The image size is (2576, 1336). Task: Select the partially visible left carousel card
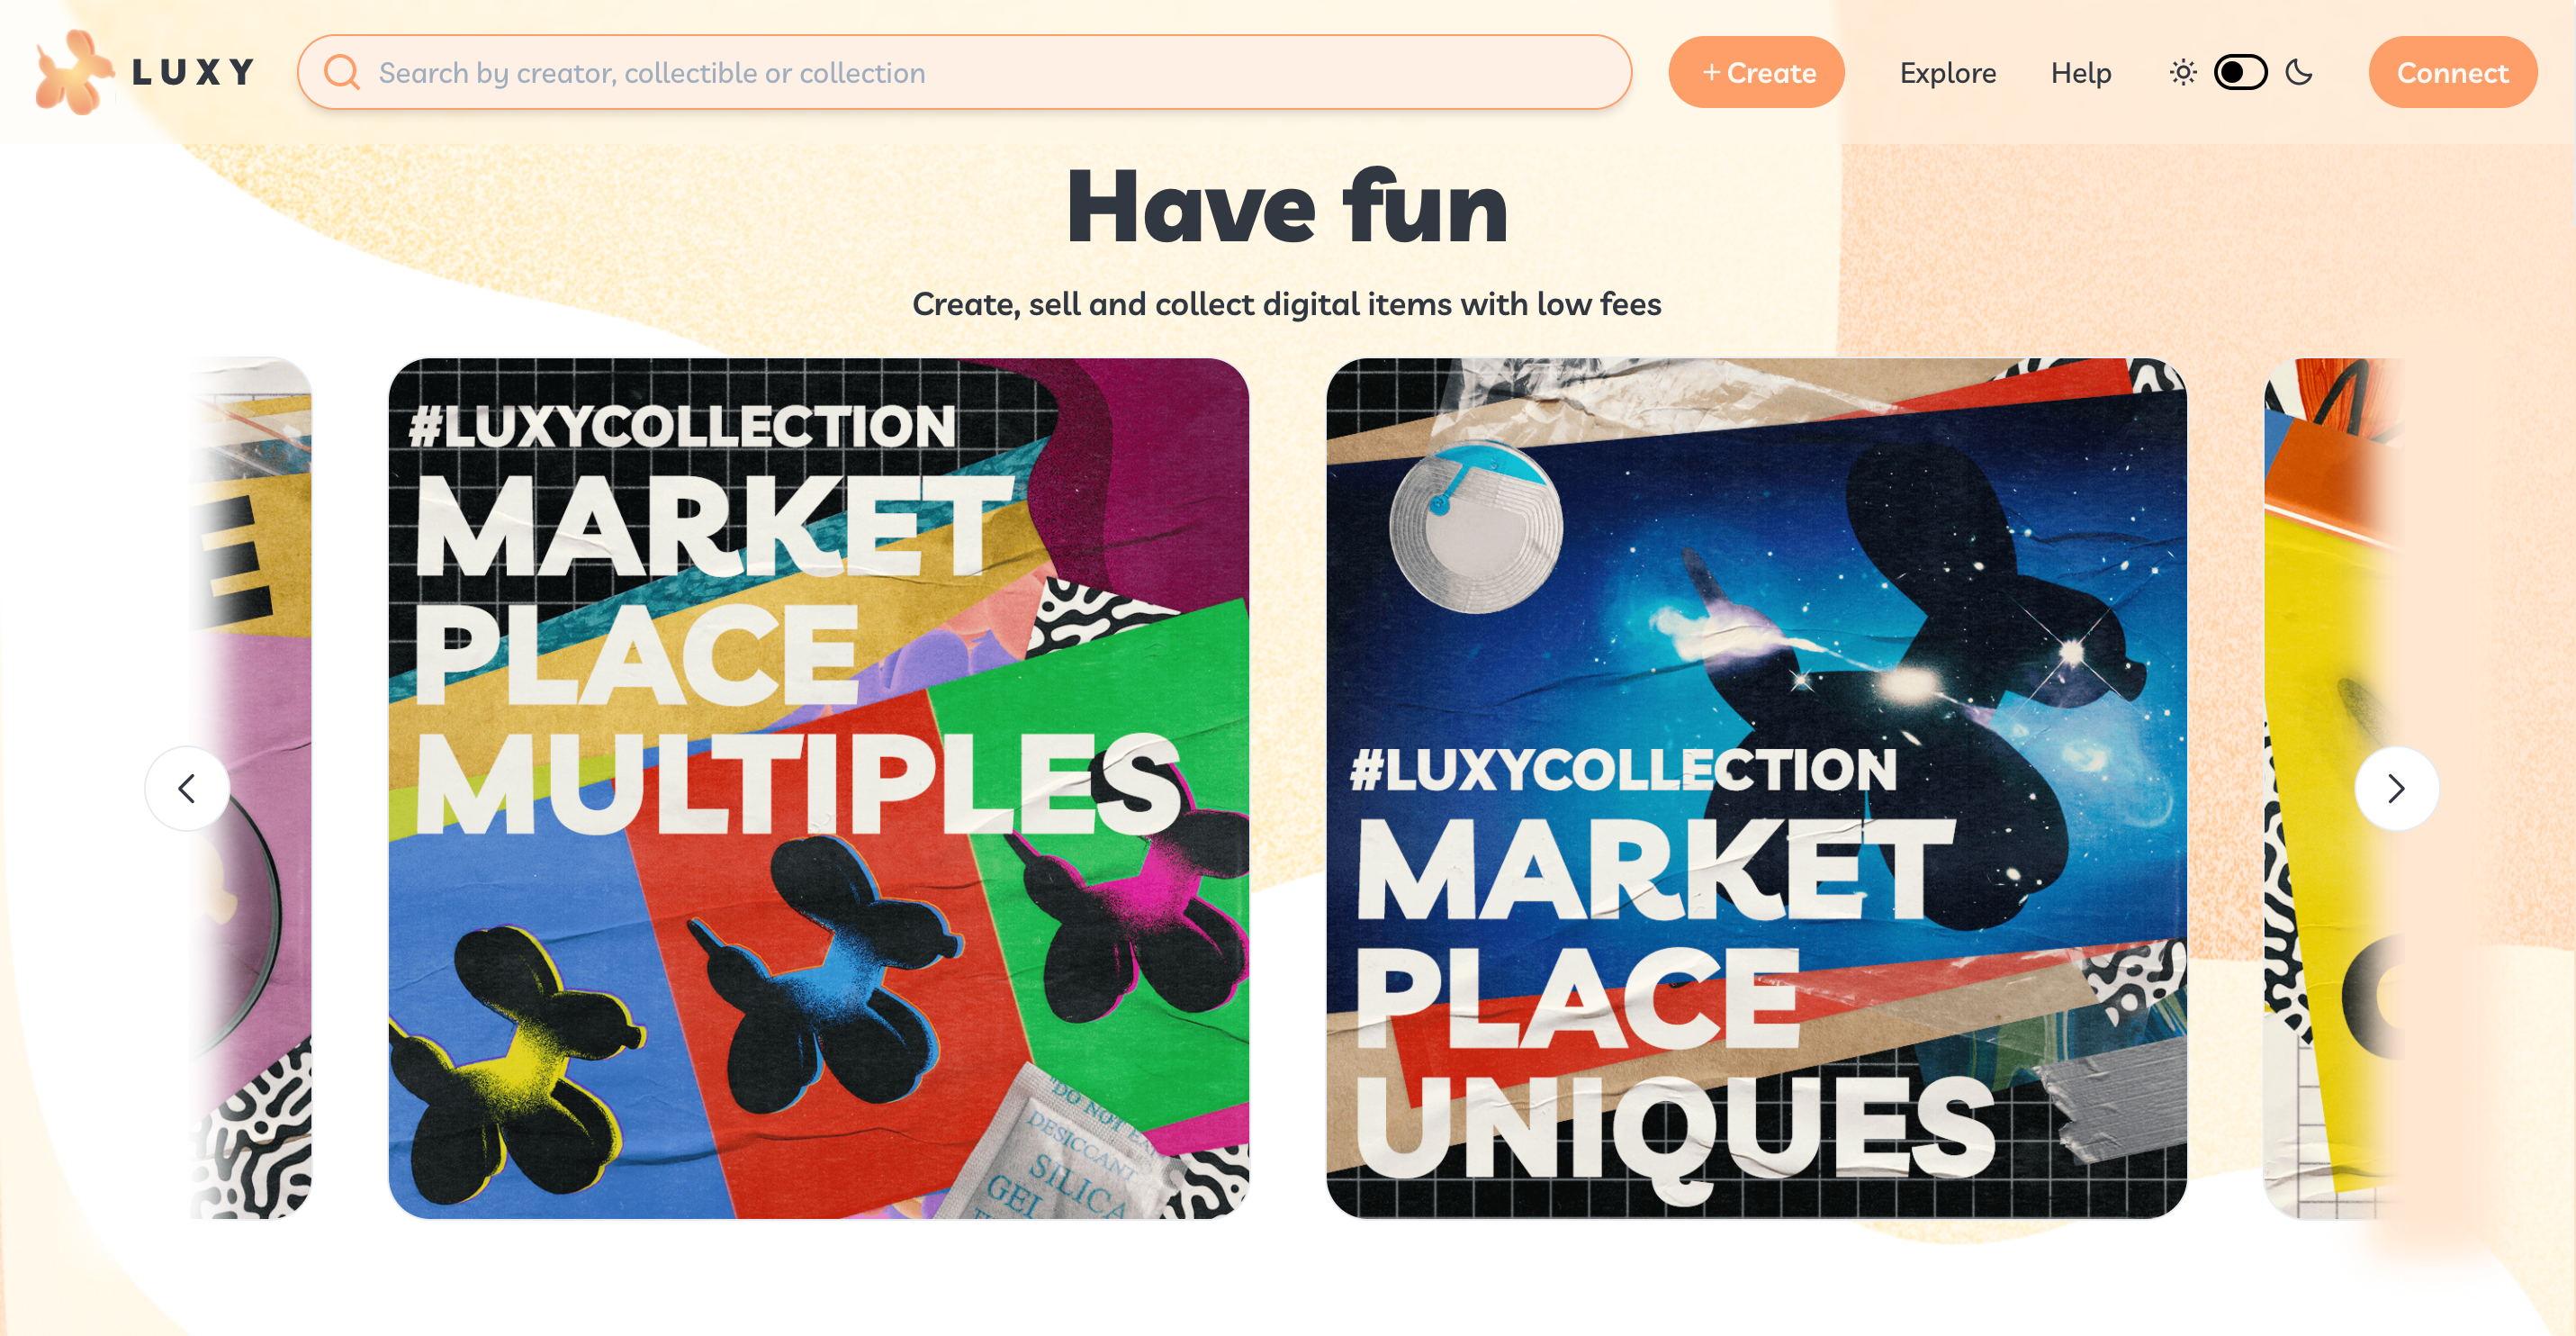pyautogui.click(x=252, y=788)
